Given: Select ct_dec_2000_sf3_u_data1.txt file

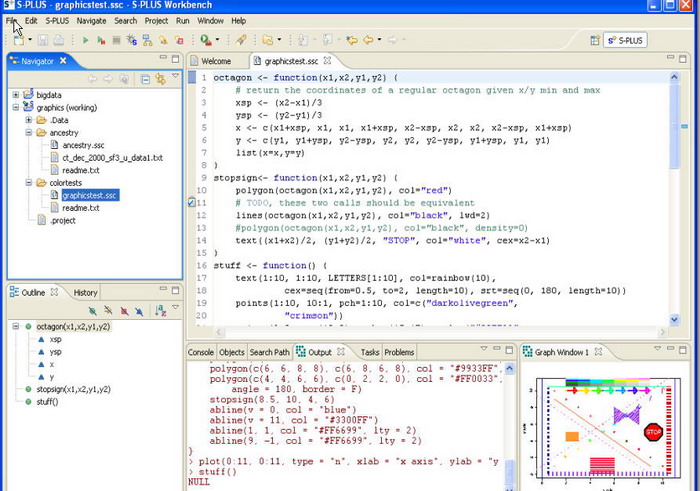Looking at the screenshot, I should [x=112, y=158].
